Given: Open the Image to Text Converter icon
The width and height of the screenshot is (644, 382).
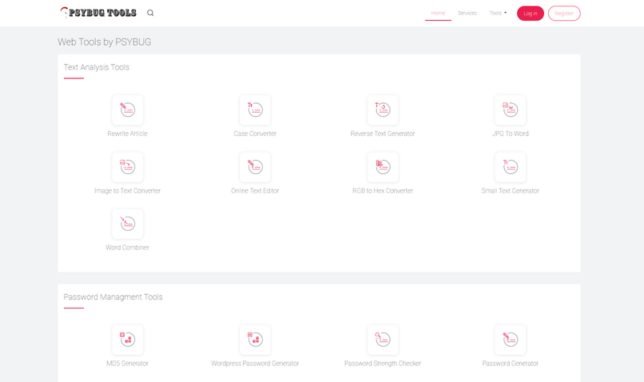Looking at the screenshot, I should 127,167.
